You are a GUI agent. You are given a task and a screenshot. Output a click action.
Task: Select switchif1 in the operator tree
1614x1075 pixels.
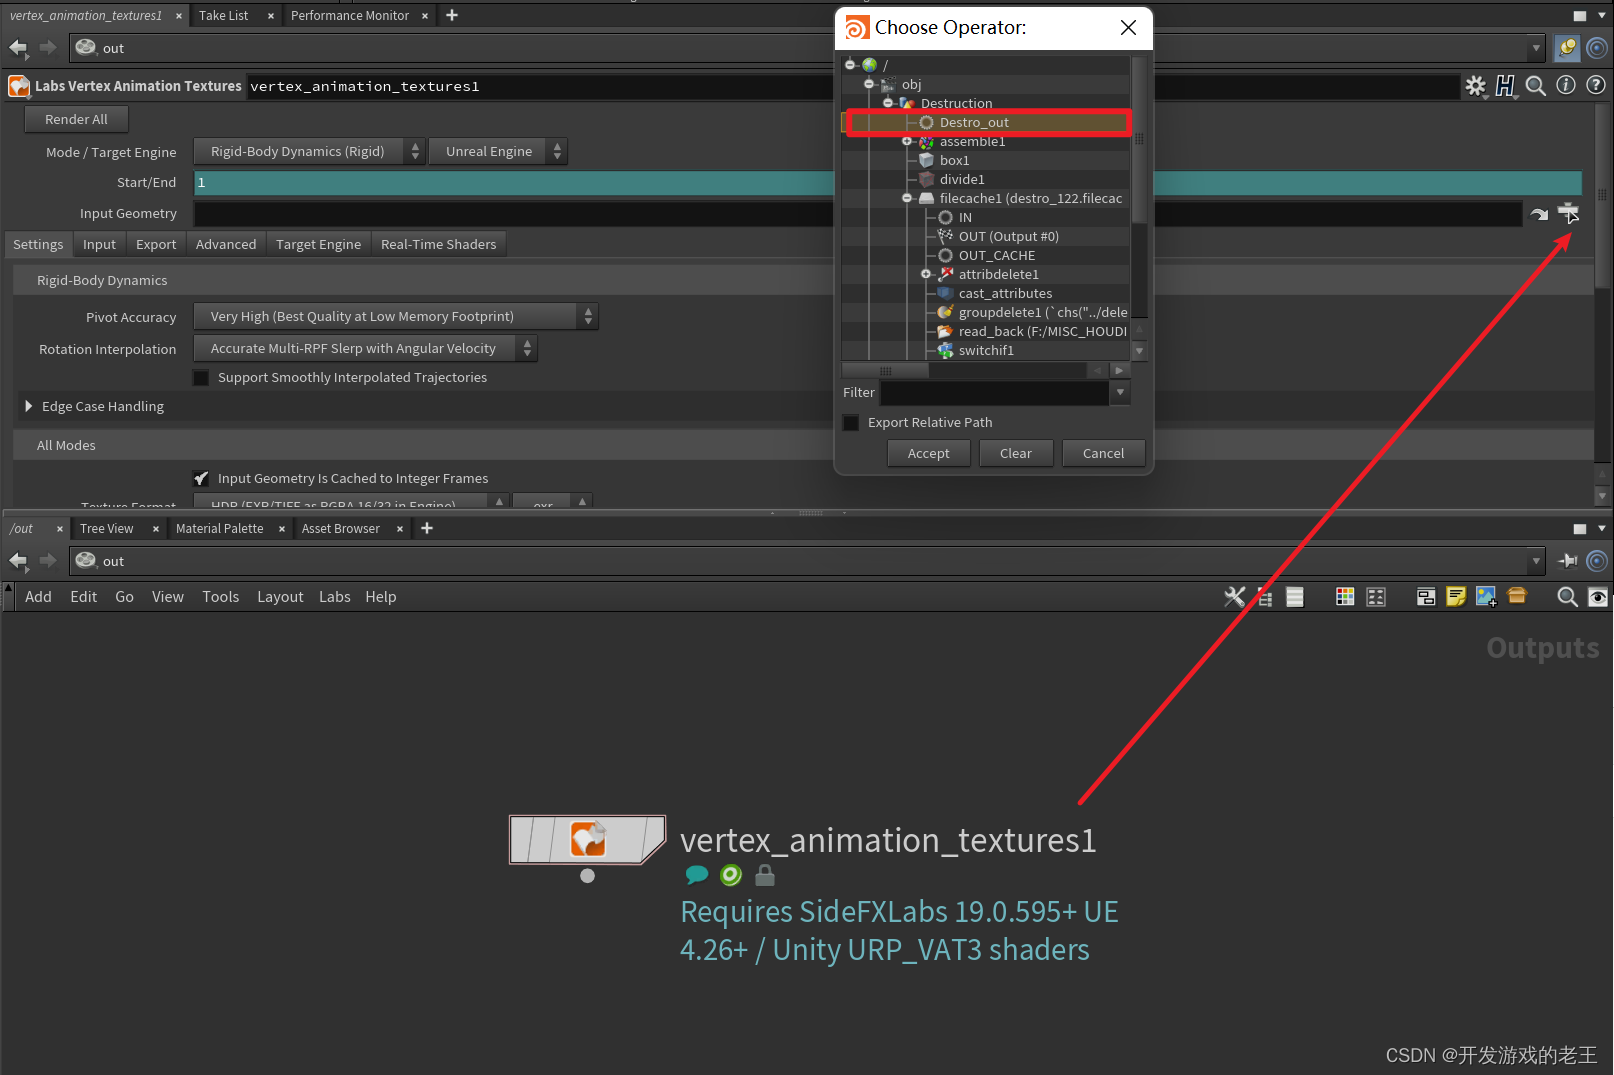coord(986,350)
